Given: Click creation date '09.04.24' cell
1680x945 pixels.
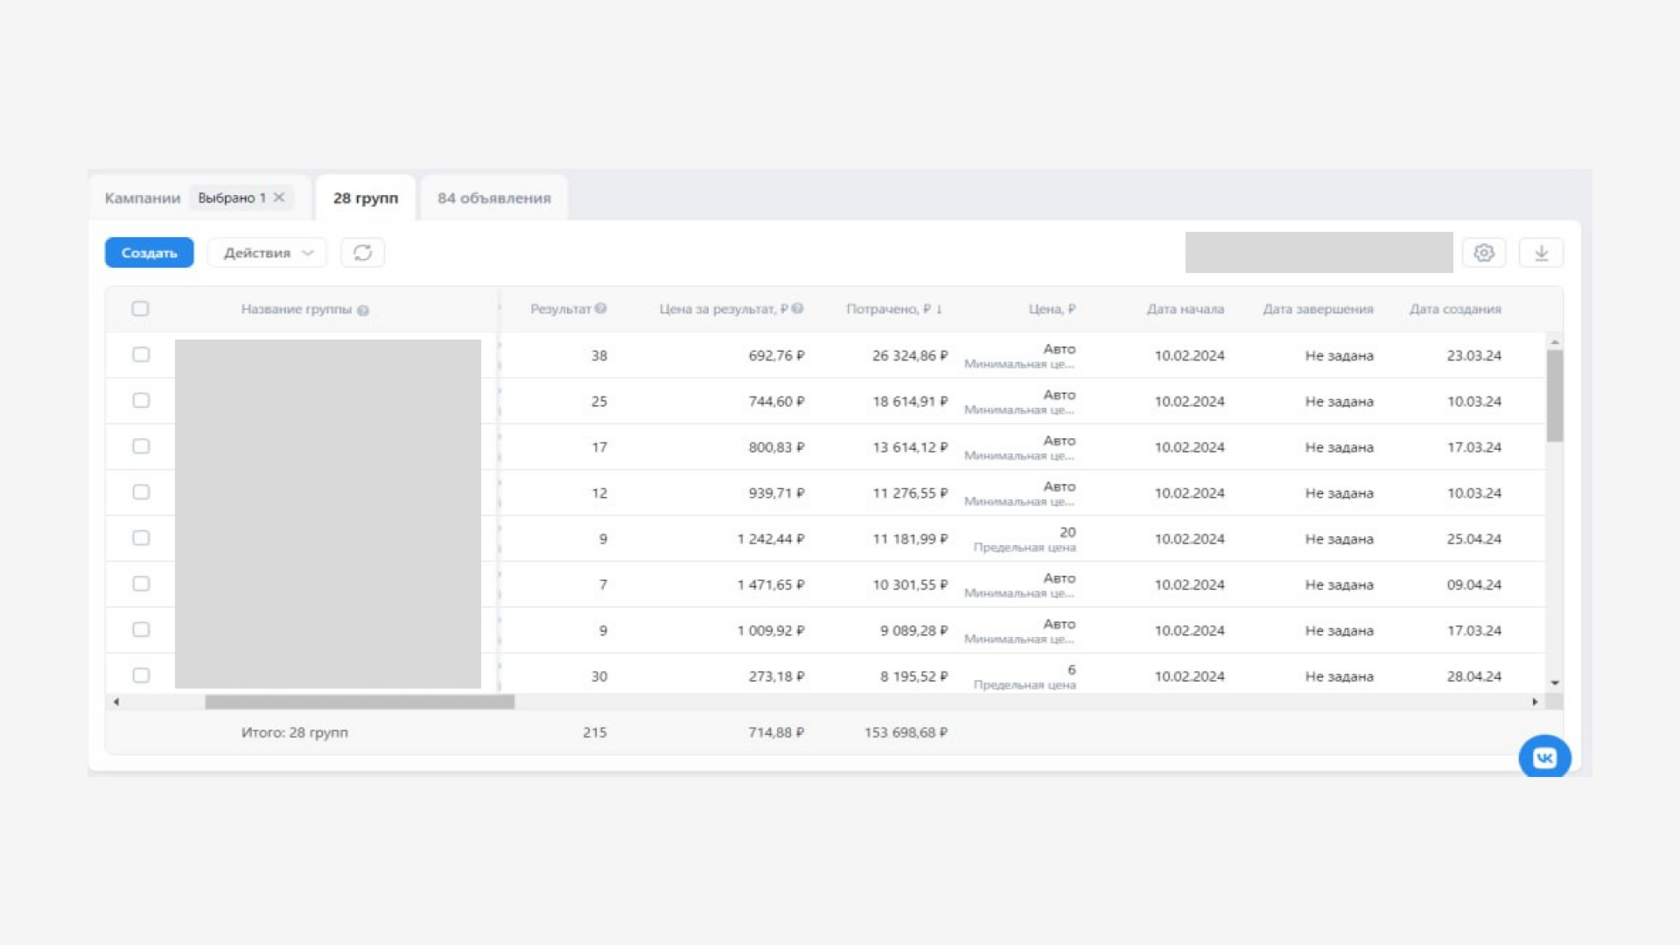Looking at the screenshot, I should tap(1474, 585).
